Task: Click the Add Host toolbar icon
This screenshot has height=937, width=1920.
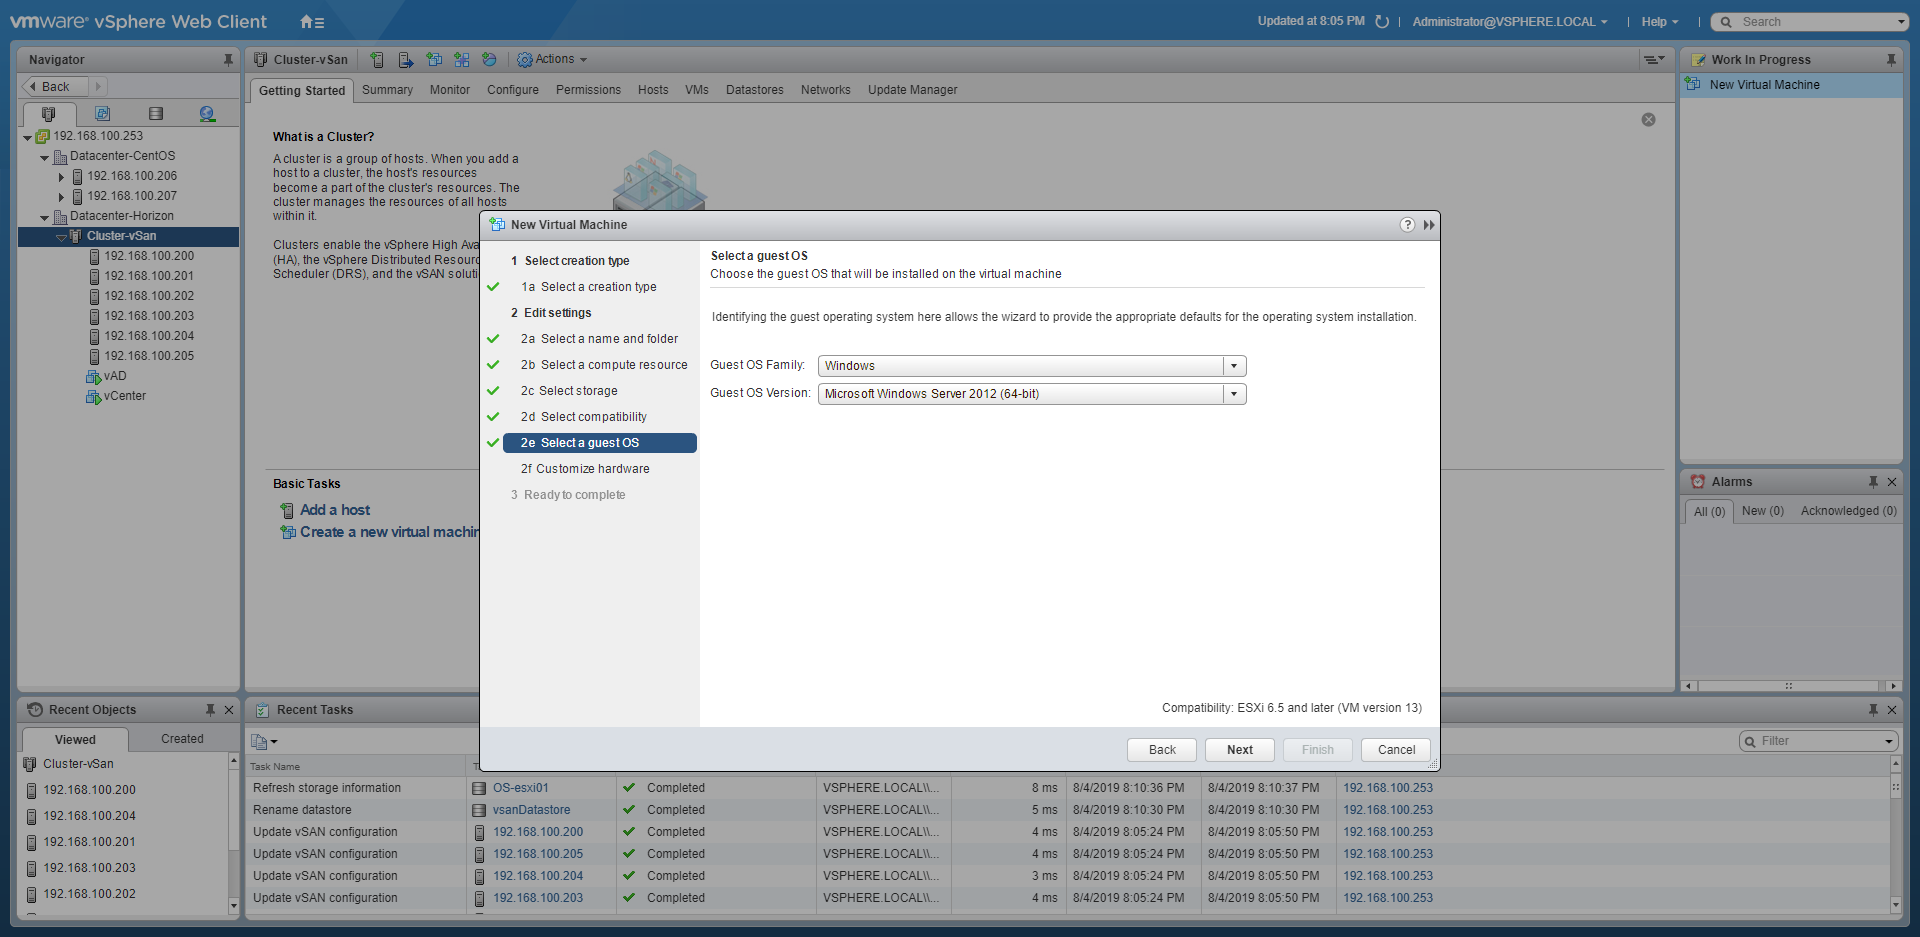Action: tap(377, 60)
